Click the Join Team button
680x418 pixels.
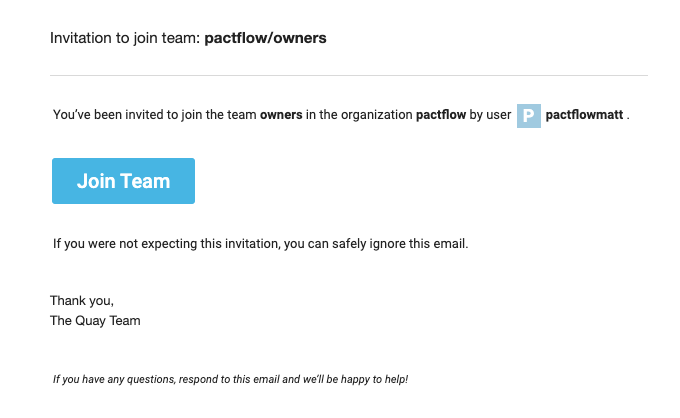tap(123, 181)
